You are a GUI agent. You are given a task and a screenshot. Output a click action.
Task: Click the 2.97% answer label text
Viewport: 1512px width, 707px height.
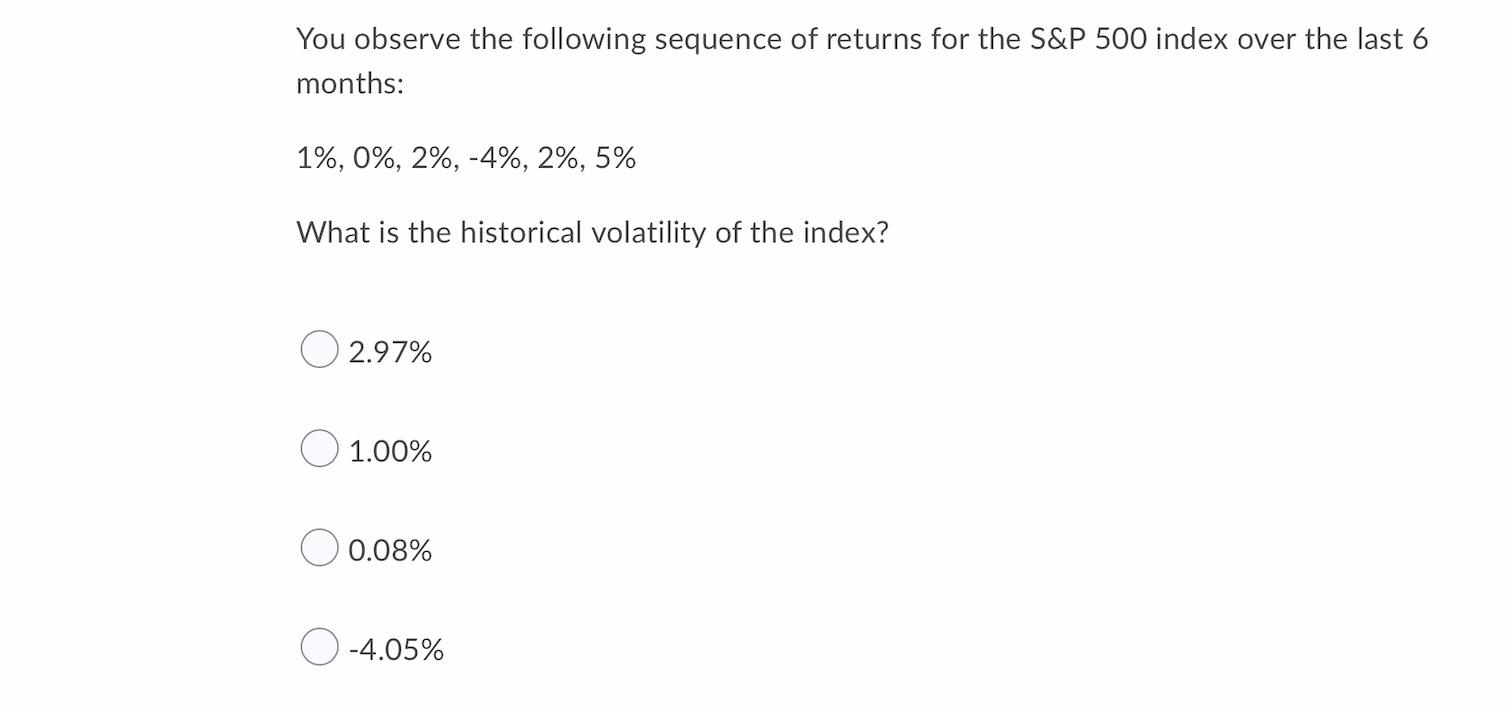pos(390,351)
